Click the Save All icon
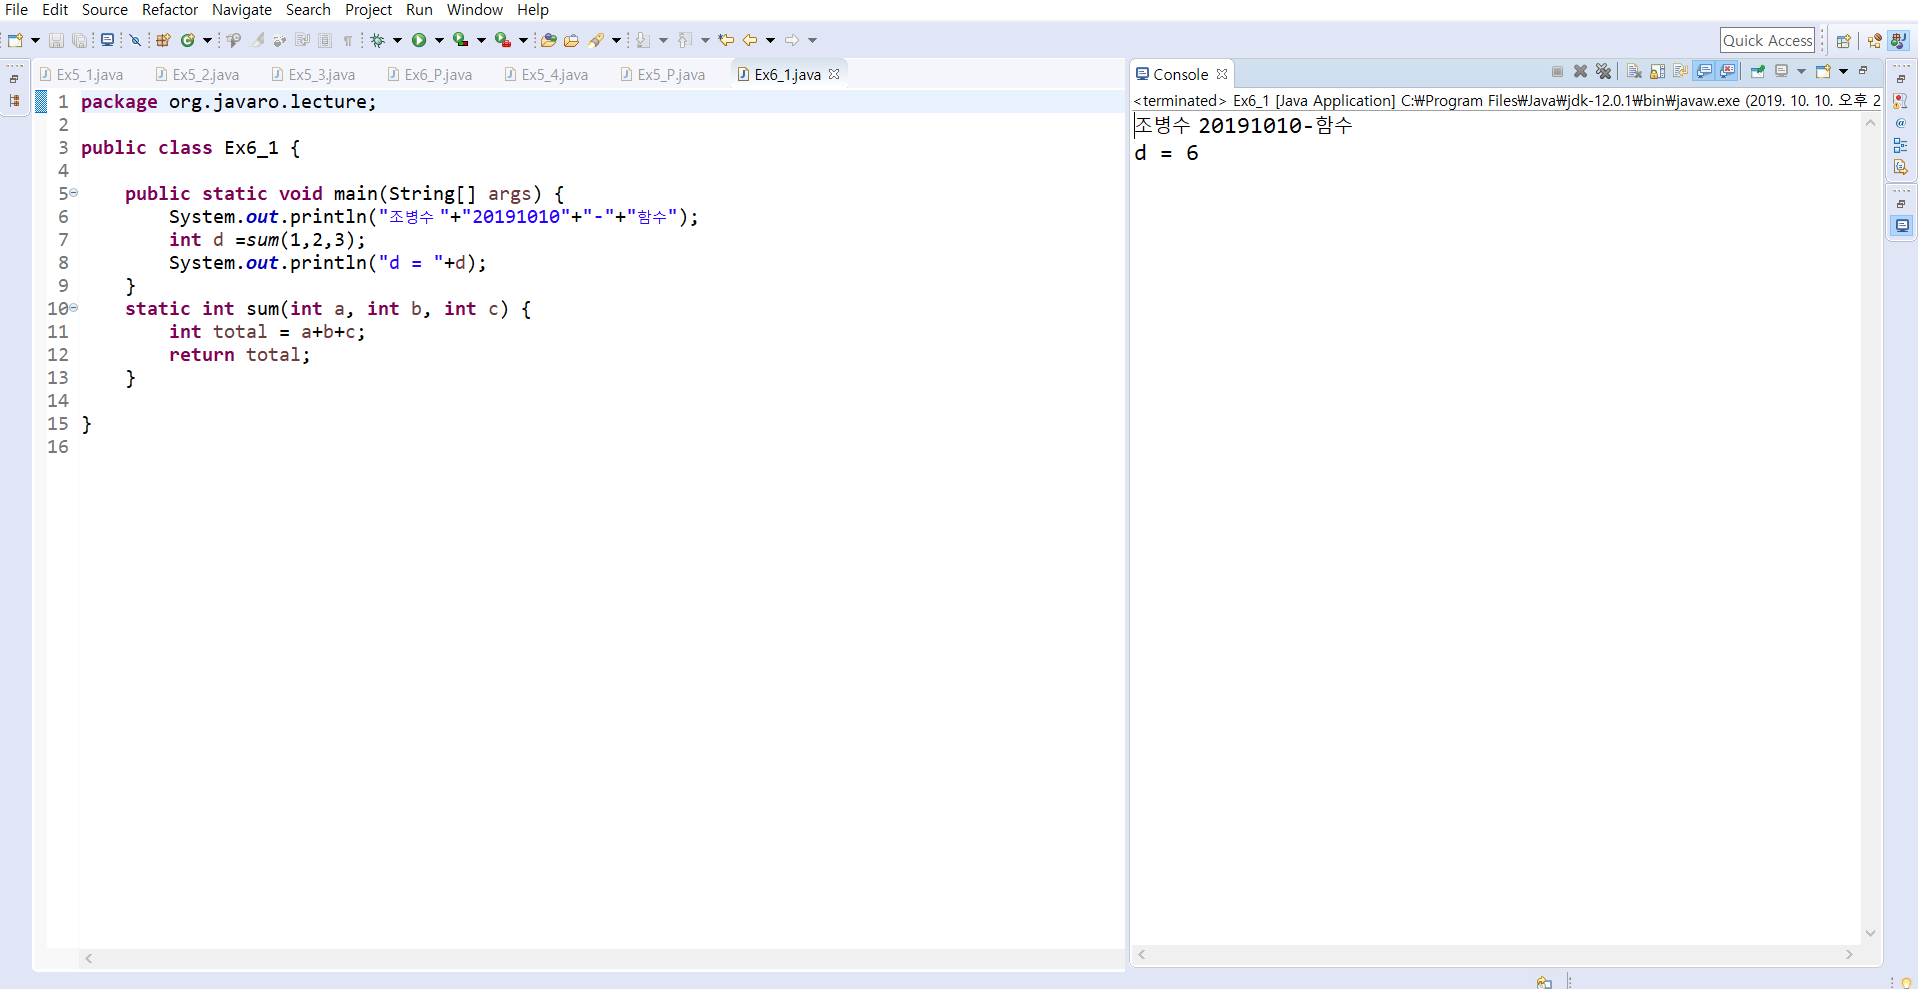Viewport: 1918px width, 989px height. coord(80,40)
